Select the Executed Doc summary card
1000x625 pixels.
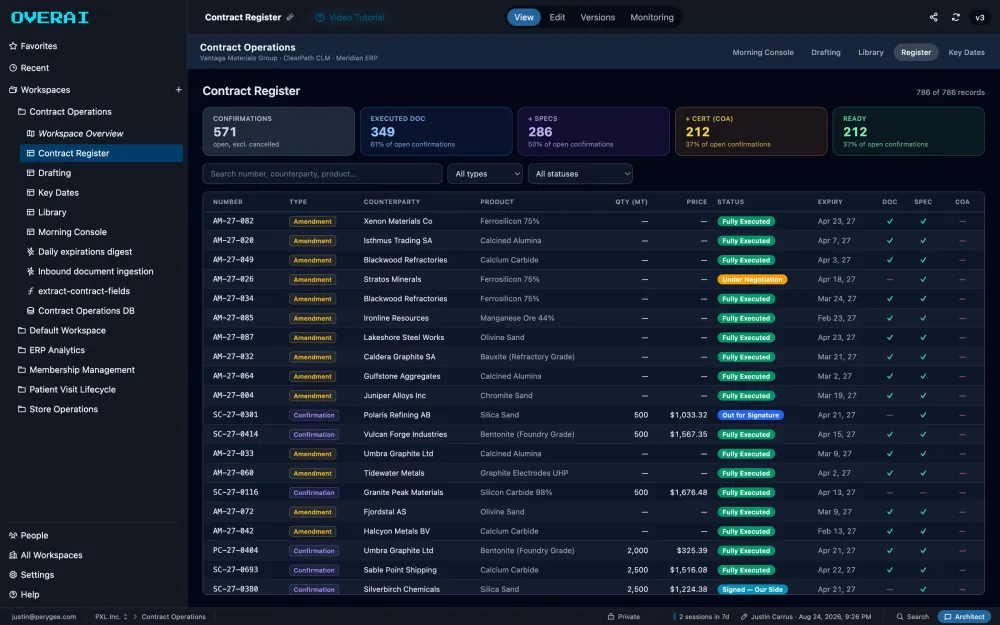click(x=436, y=131)
